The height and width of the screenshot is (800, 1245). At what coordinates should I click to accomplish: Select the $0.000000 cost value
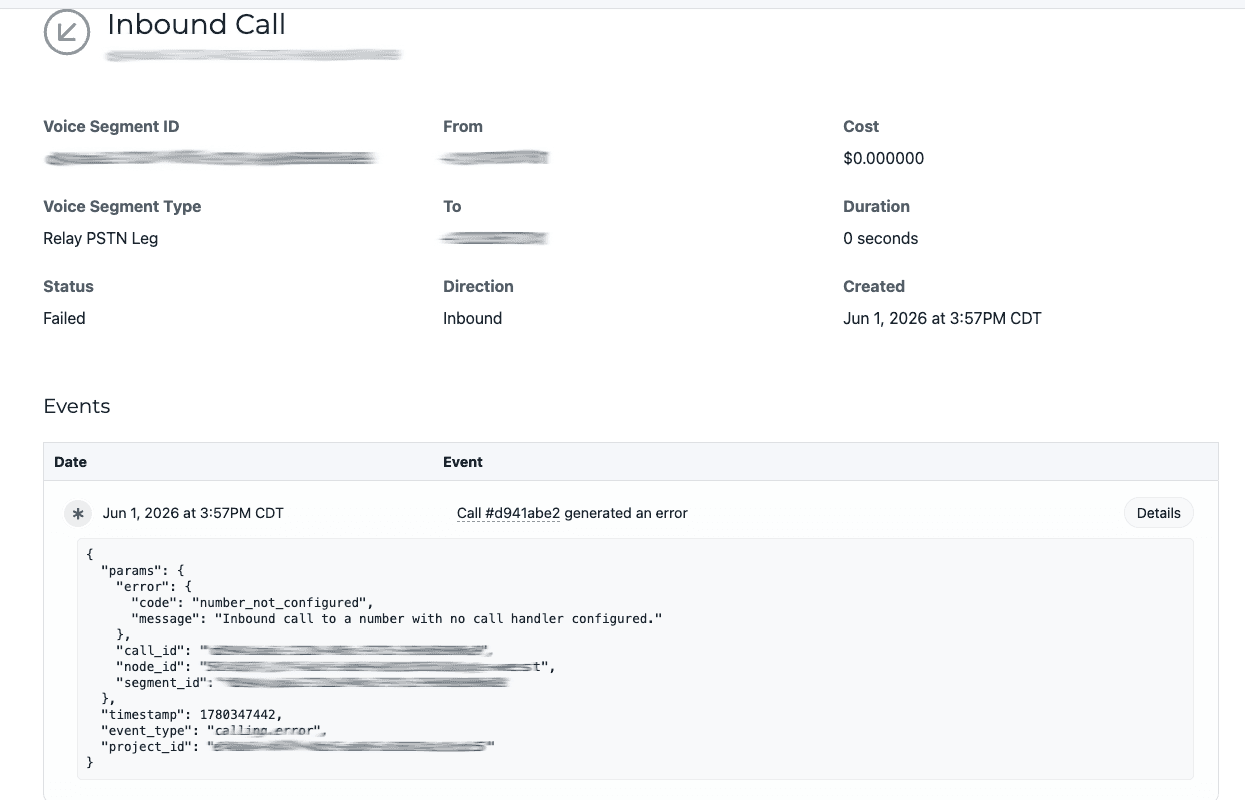[x=884, y=158]
